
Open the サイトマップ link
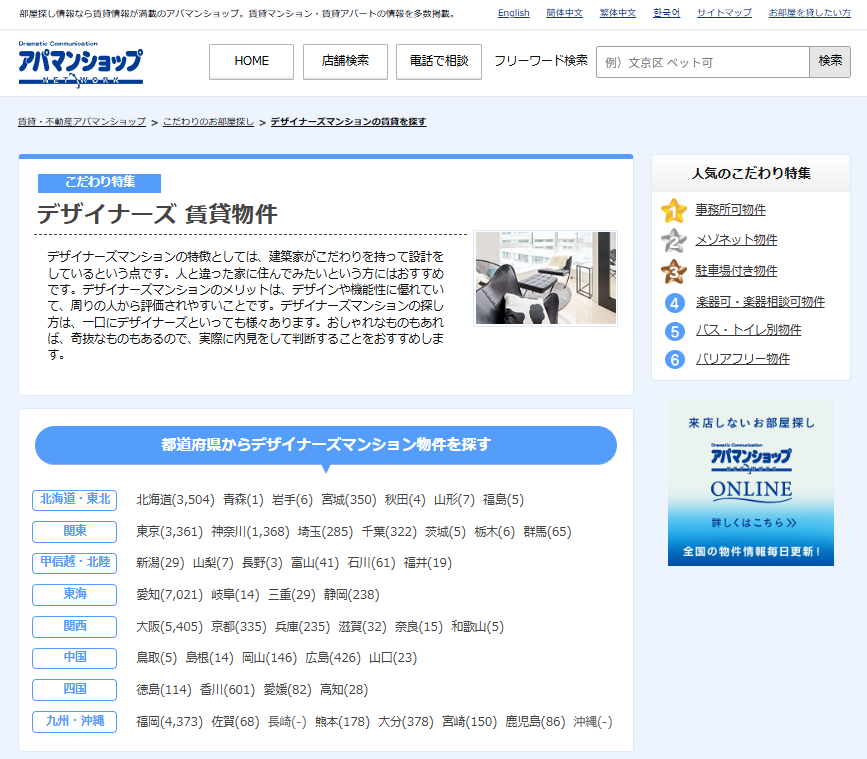click(x=724, y=13)
